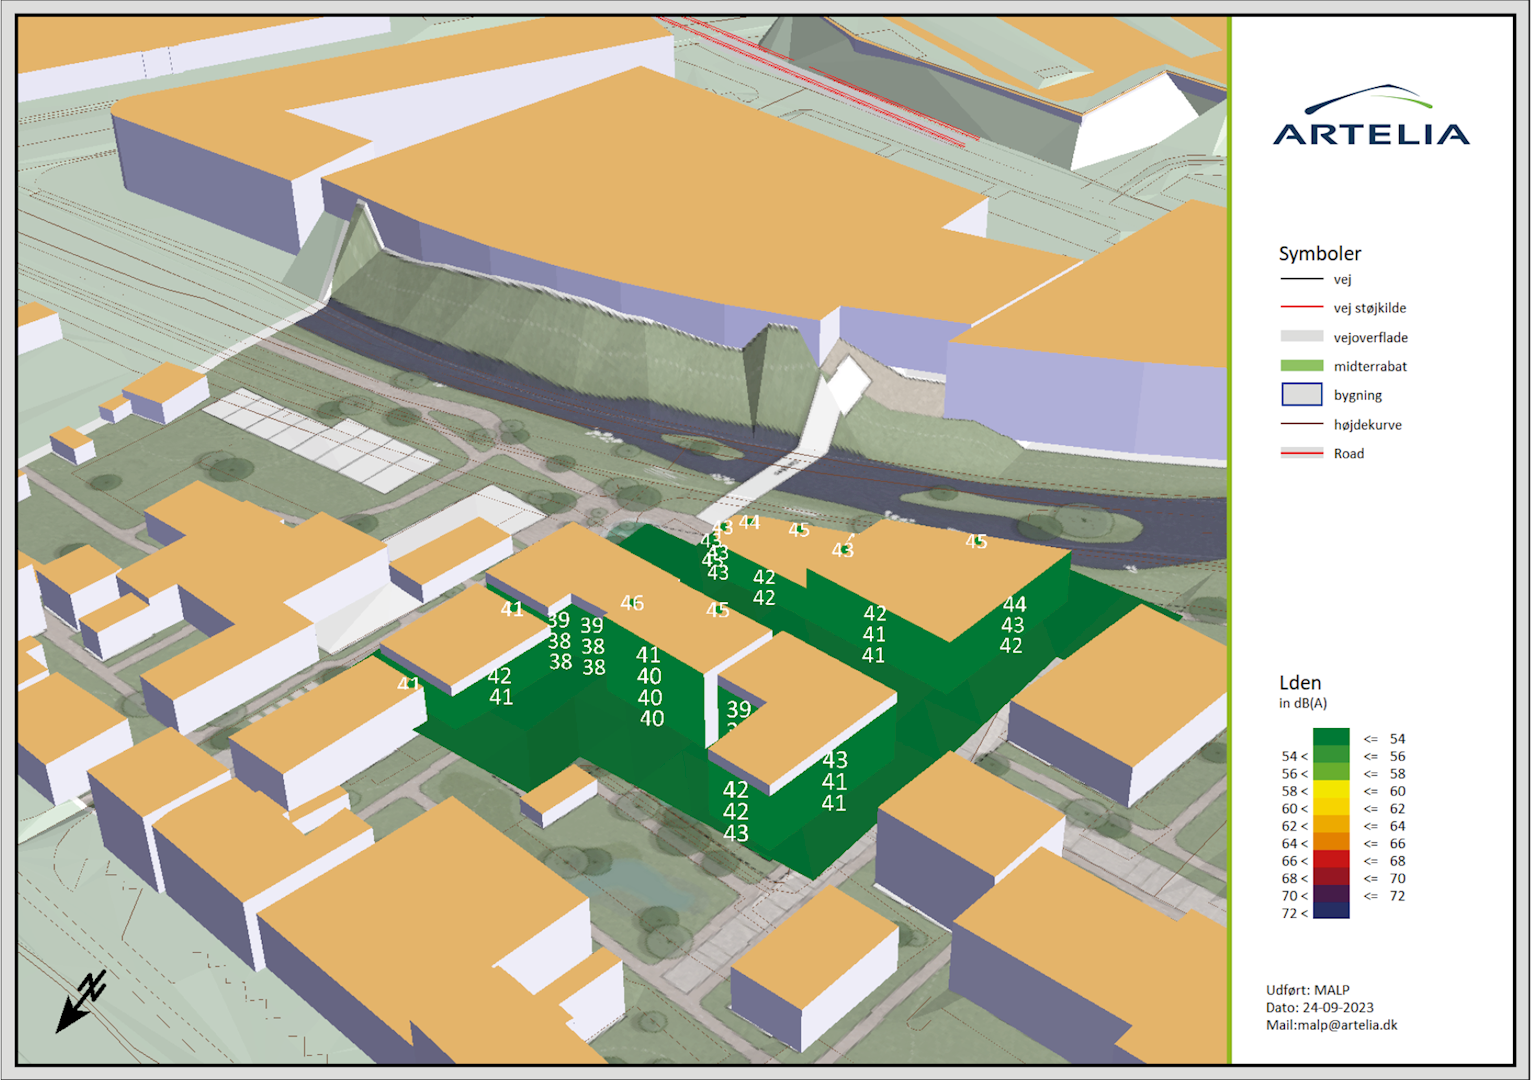
Task: Pick the navy '72 <' color swatch
Action: point(1330,911)
